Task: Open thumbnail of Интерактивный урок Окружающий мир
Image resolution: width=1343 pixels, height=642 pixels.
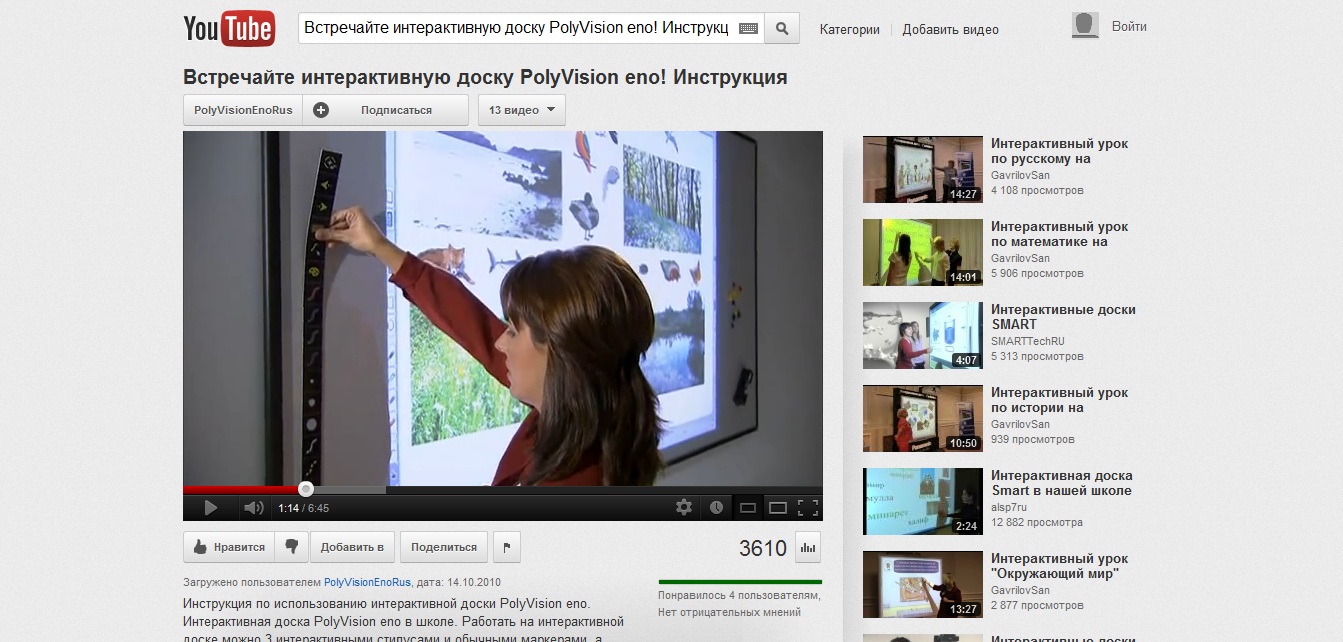Action: (x=923, y=584)
